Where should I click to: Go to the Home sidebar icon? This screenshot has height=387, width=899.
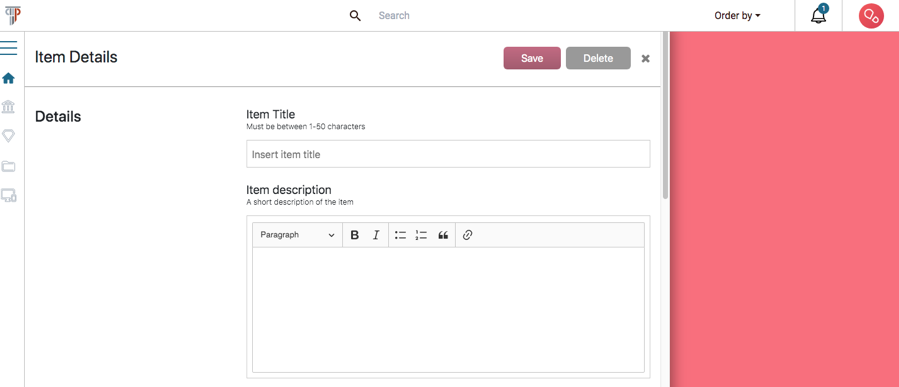coord(9,77)
